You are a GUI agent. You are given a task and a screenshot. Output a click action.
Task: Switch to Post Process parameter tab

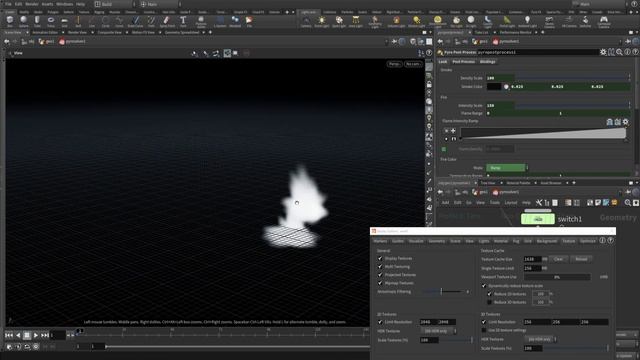coord(464,62)
